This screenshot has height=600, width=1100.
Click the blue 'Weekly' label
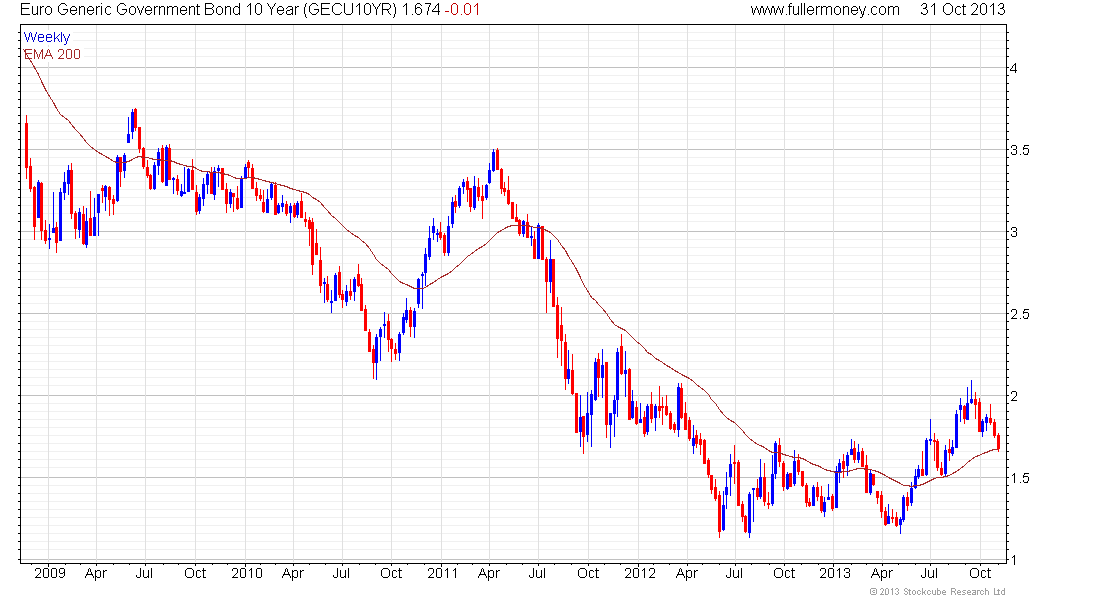[x=47, y=37]
